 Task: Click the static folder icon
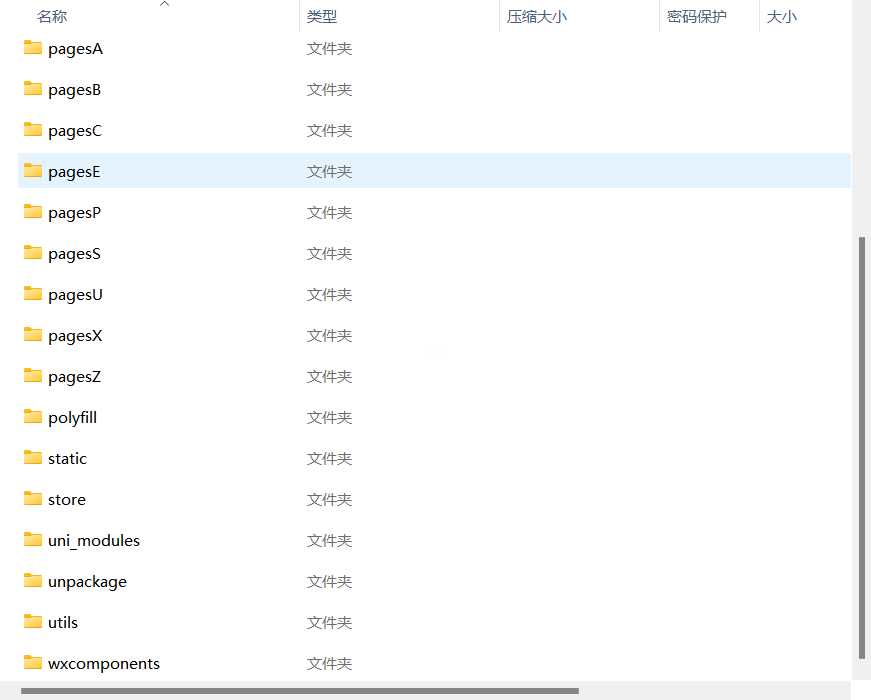(33, 458)
